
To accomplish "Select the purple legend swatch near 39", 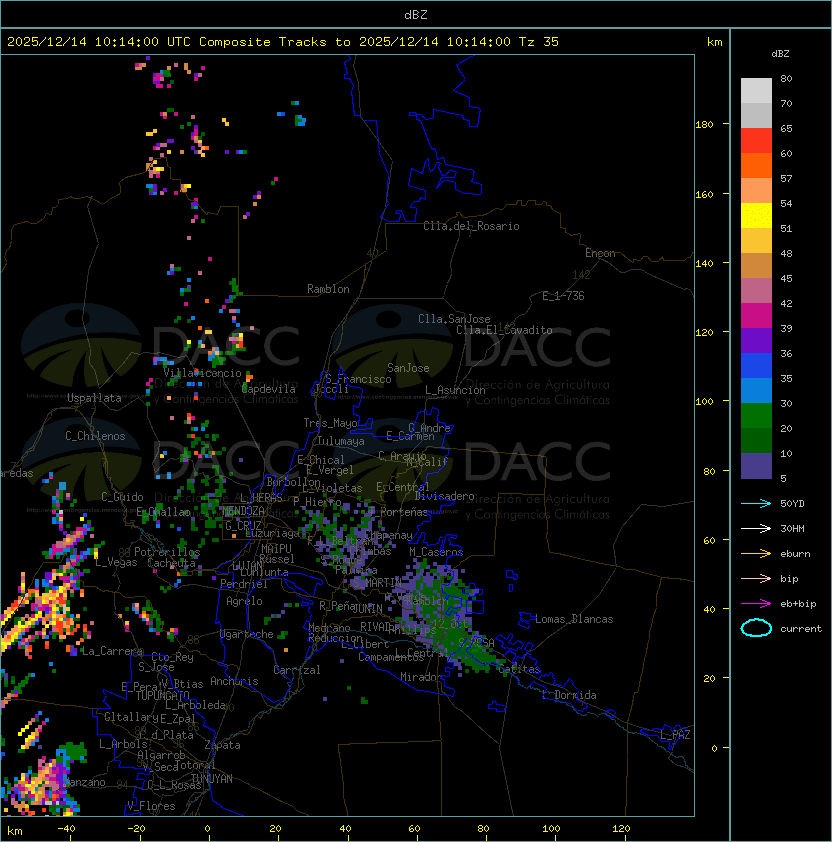I will (756, 340).
